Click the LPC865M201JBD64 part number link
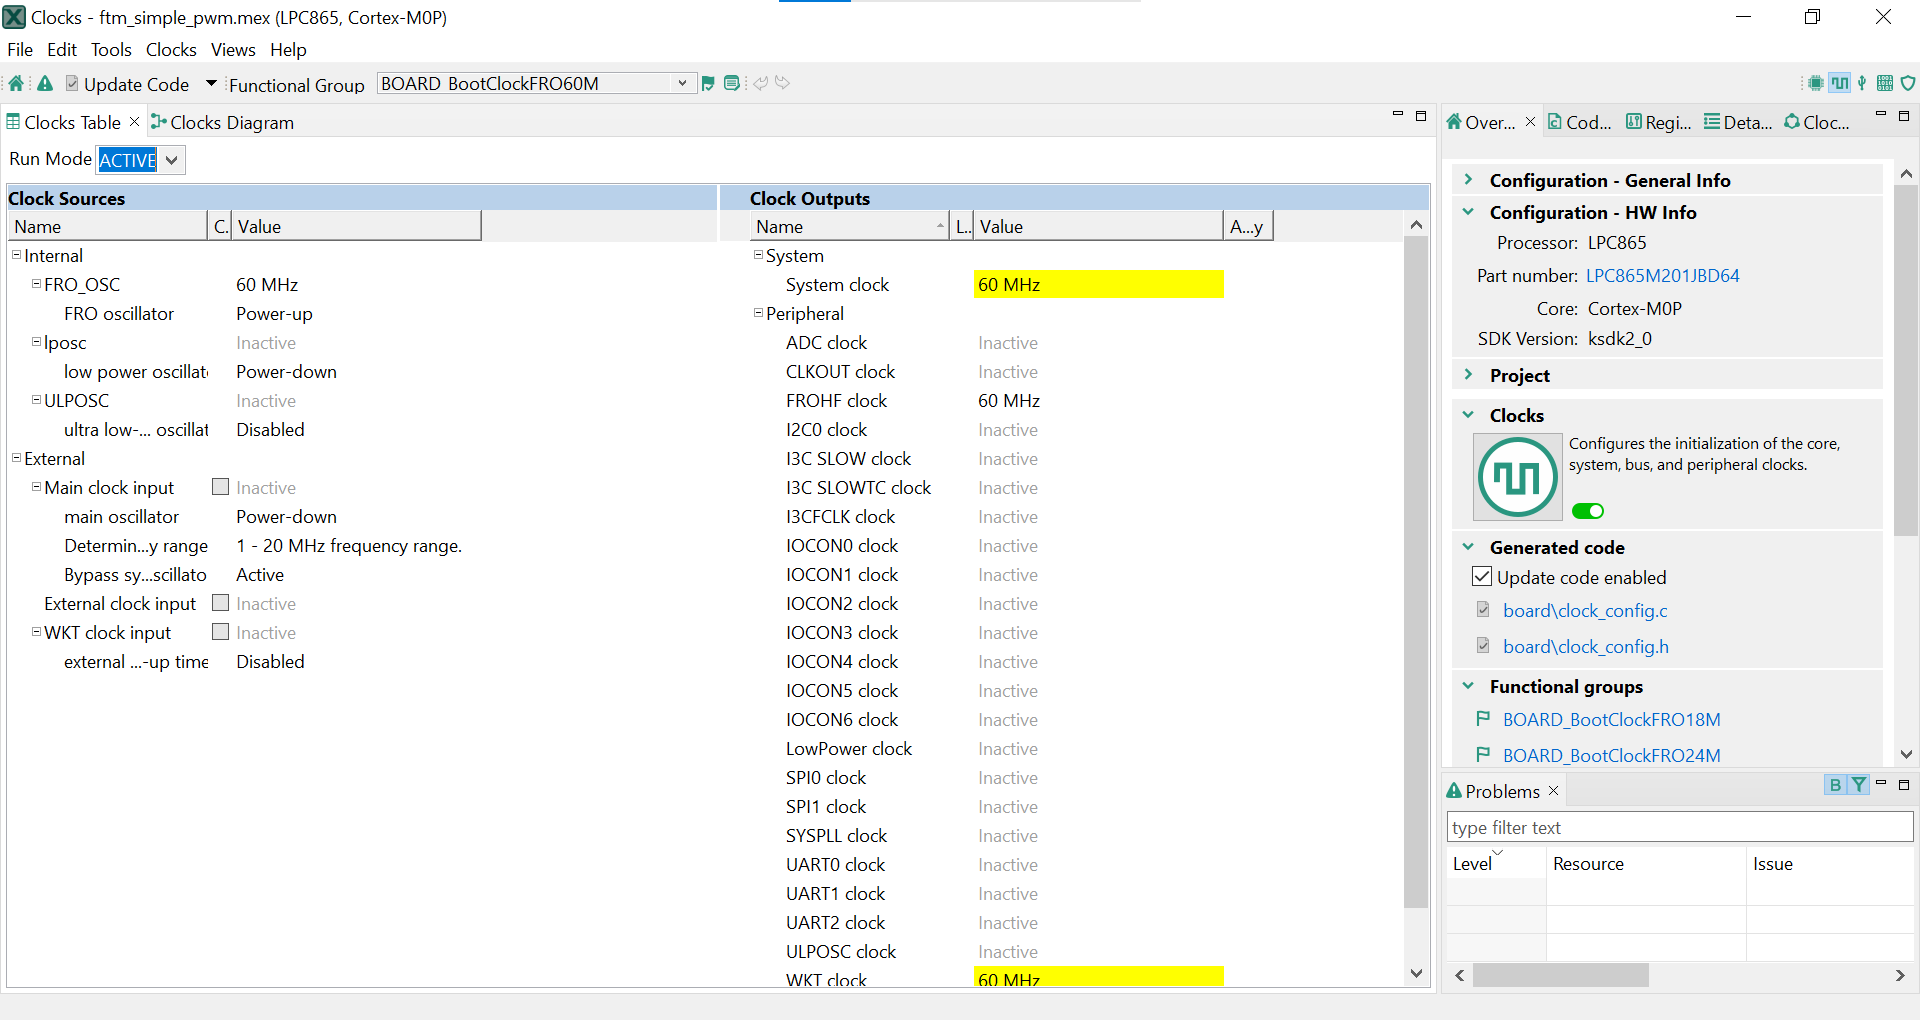This screenshot has width=1920, height=1020. 1662,276
